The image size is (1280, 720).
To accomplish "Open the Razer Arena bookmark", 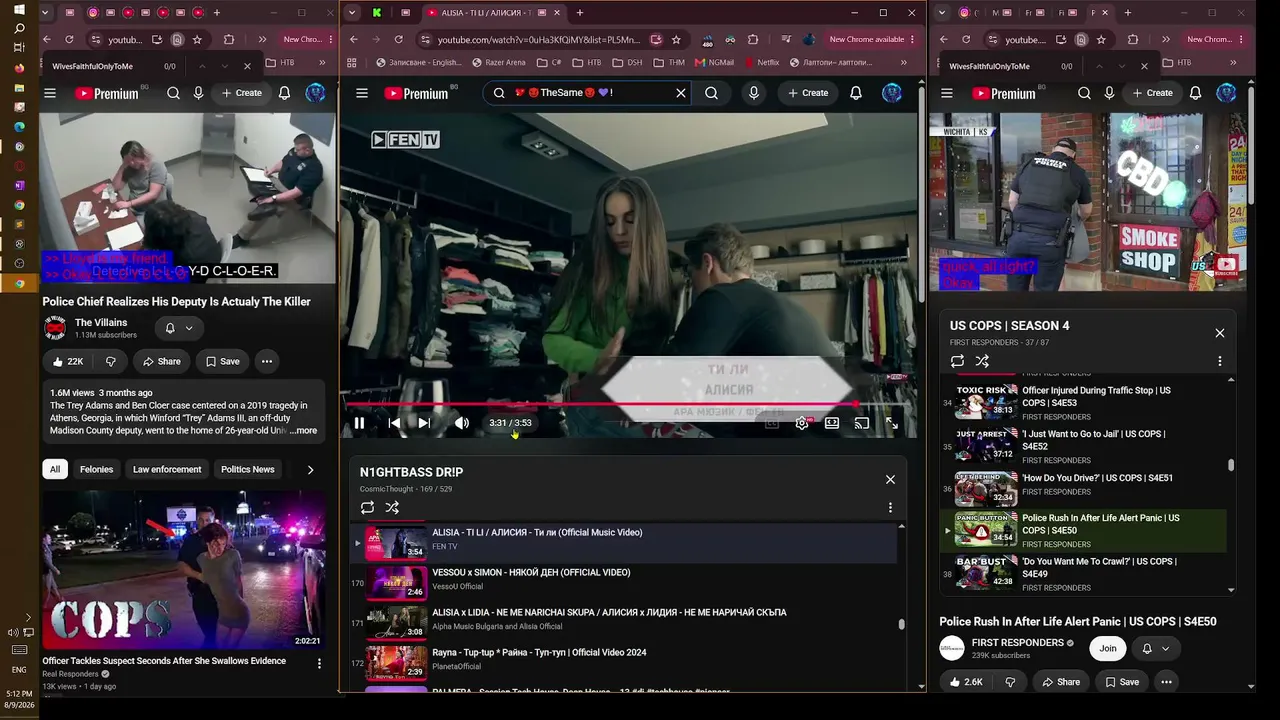I will pos(497,62).
